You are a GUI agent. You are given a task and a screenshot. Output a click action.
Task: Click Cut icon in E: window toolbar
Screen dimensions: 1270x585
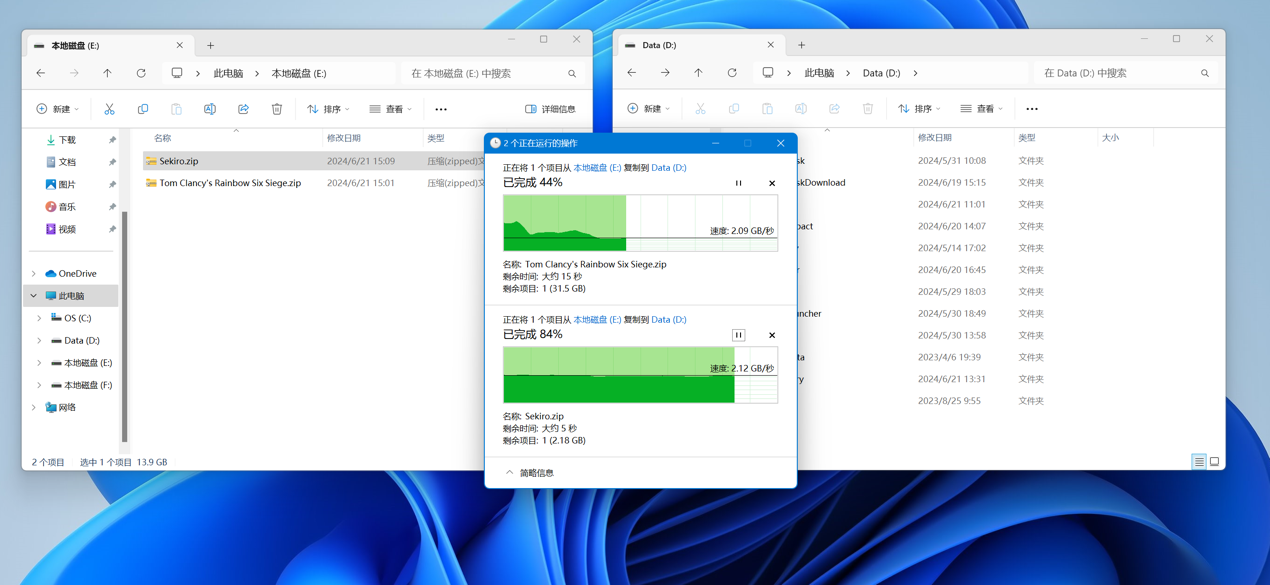pos(109,109)
